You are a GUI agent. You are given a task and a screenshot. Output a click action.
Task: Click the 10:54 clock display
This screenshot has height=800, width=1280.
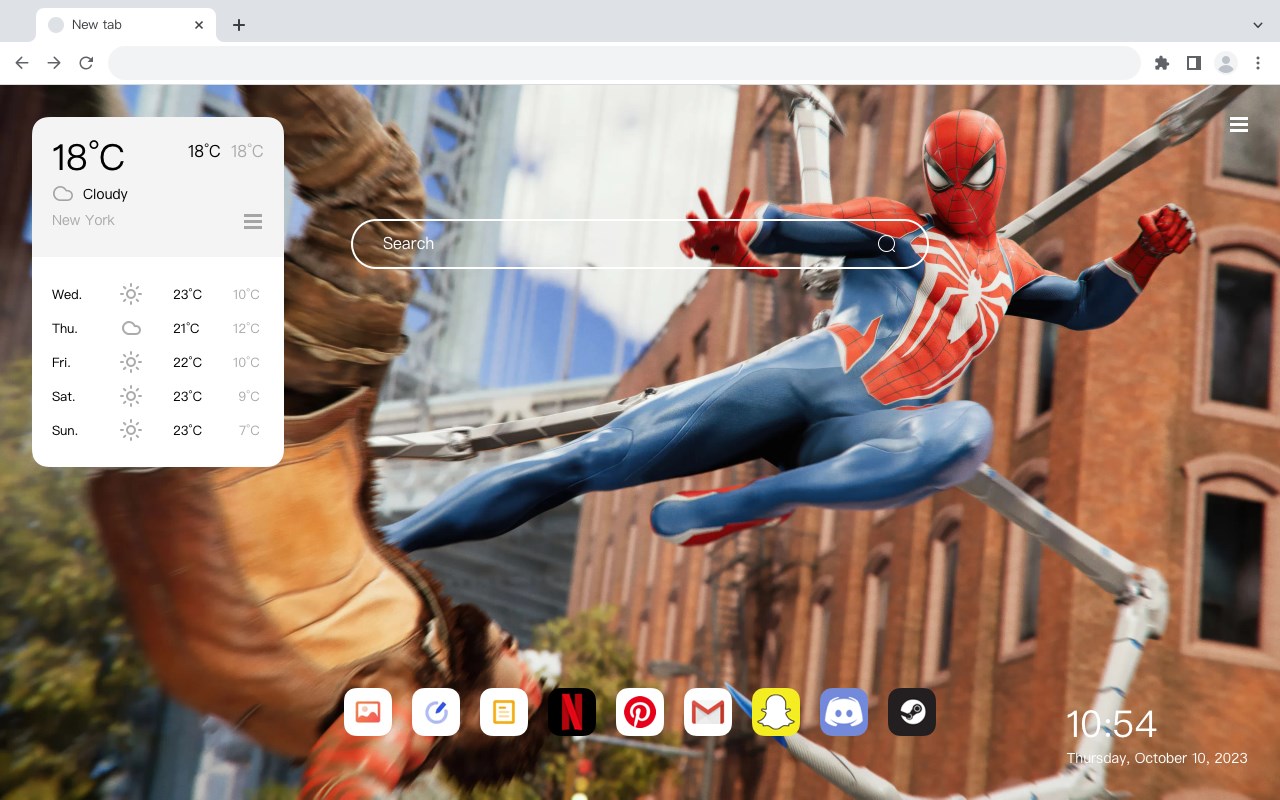1111,724
